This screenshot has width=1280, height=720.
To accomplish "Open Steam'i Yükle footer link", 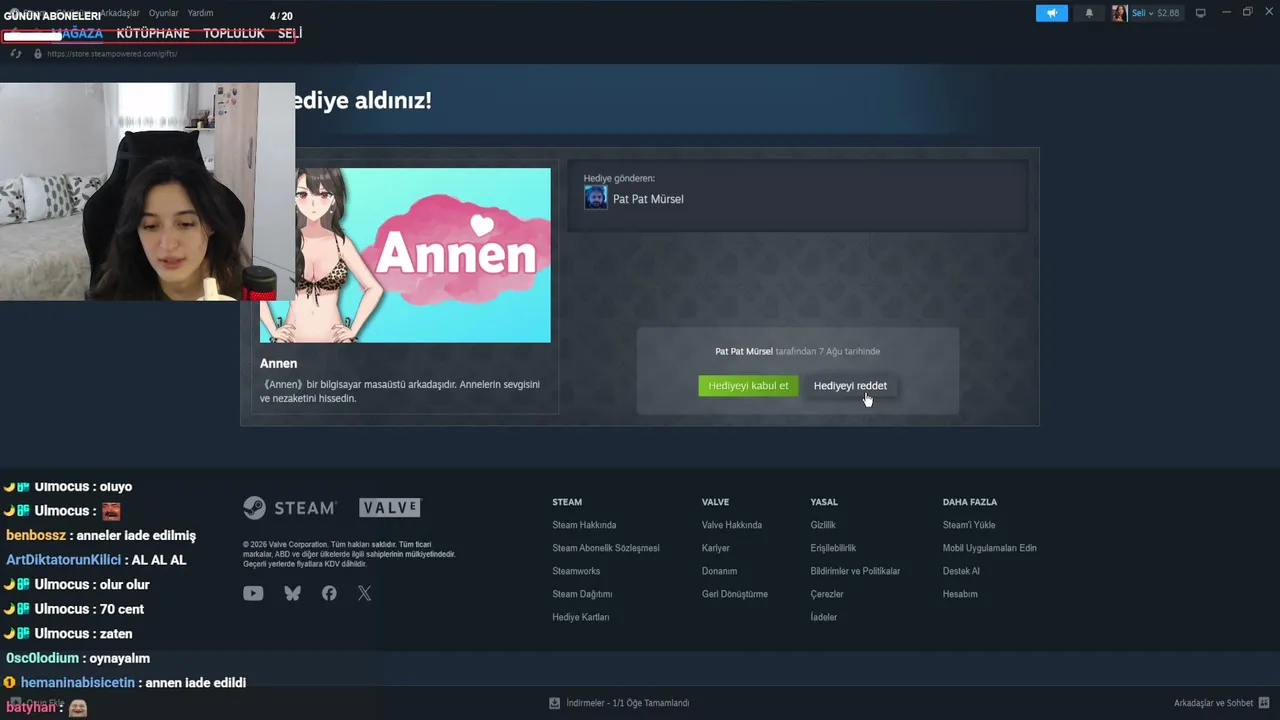I will (969, 525).
